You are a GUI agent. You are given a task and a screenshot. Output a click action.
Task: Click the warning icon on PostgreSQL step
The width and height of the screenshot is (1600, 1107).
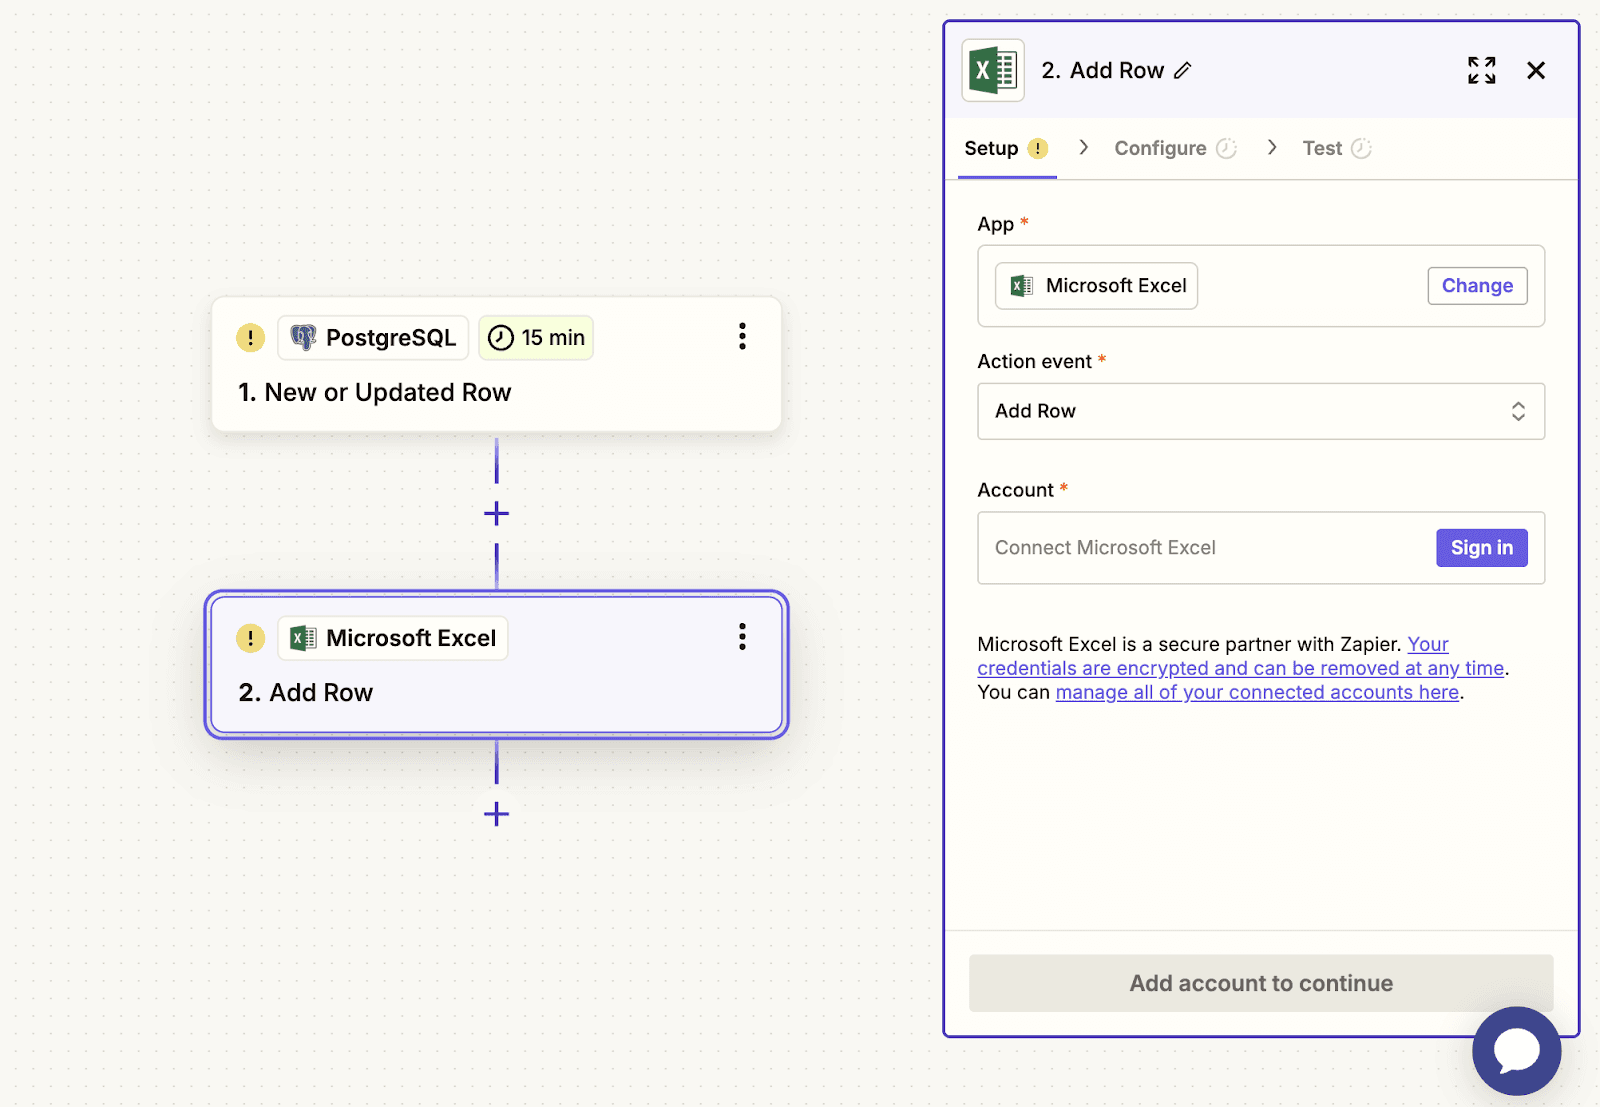click(250, 338)
